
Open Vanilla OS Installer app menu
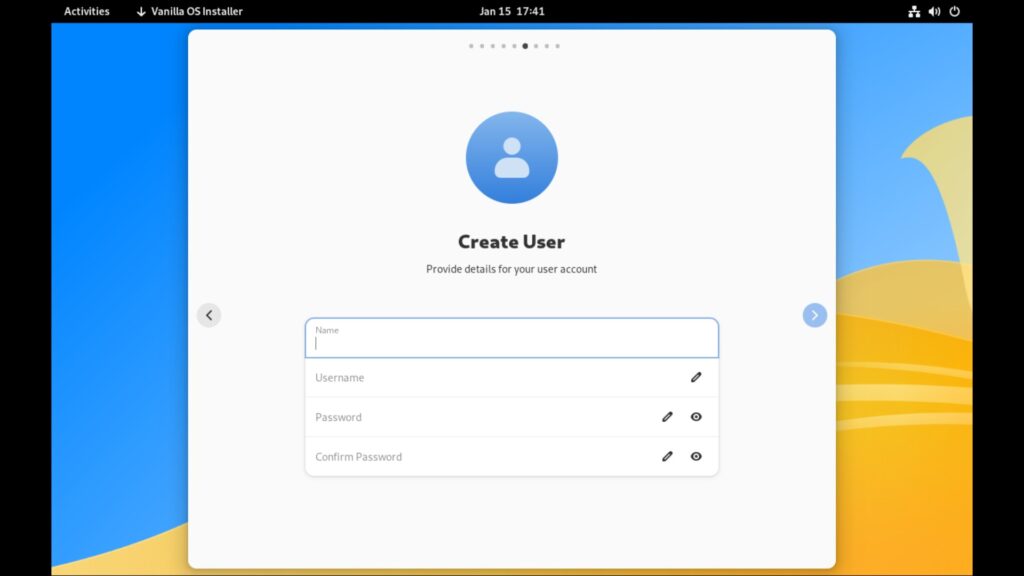[x=189, y=11]
